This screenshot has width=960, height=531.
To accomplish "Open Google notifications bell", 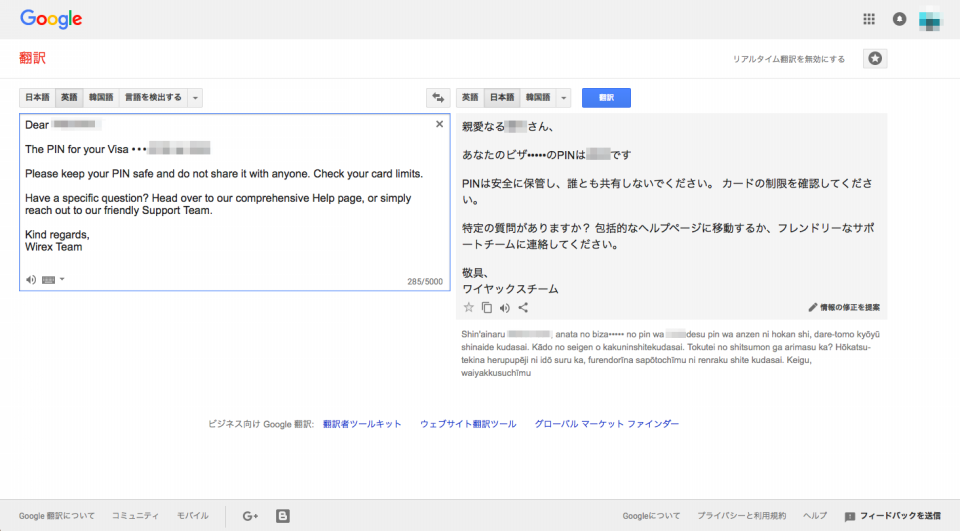I will pyautogui.click(x=899, y=19).
